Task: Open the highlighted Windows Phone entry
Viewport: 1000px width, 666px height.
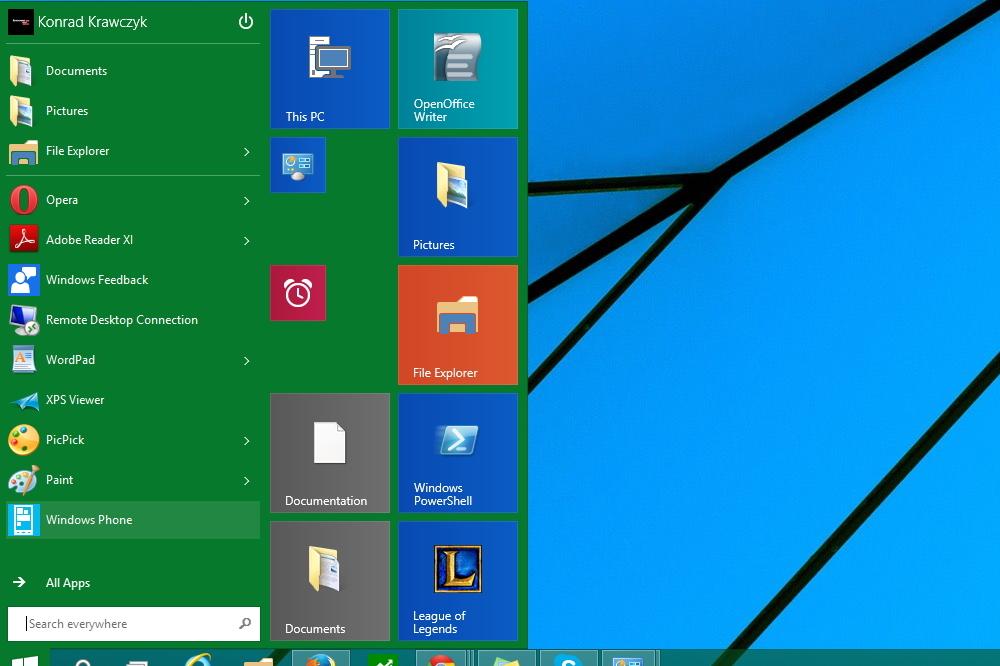Action: 133,520
